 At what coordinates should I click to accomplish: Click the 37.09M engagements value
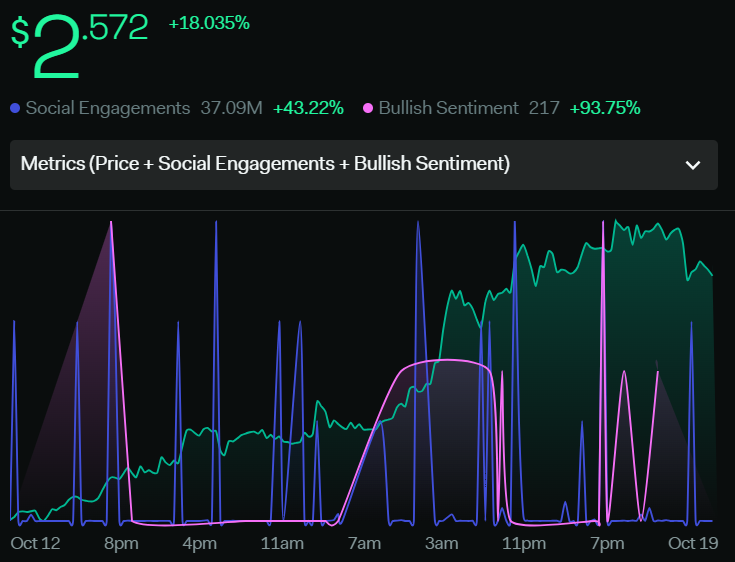[x=232, y=108]
